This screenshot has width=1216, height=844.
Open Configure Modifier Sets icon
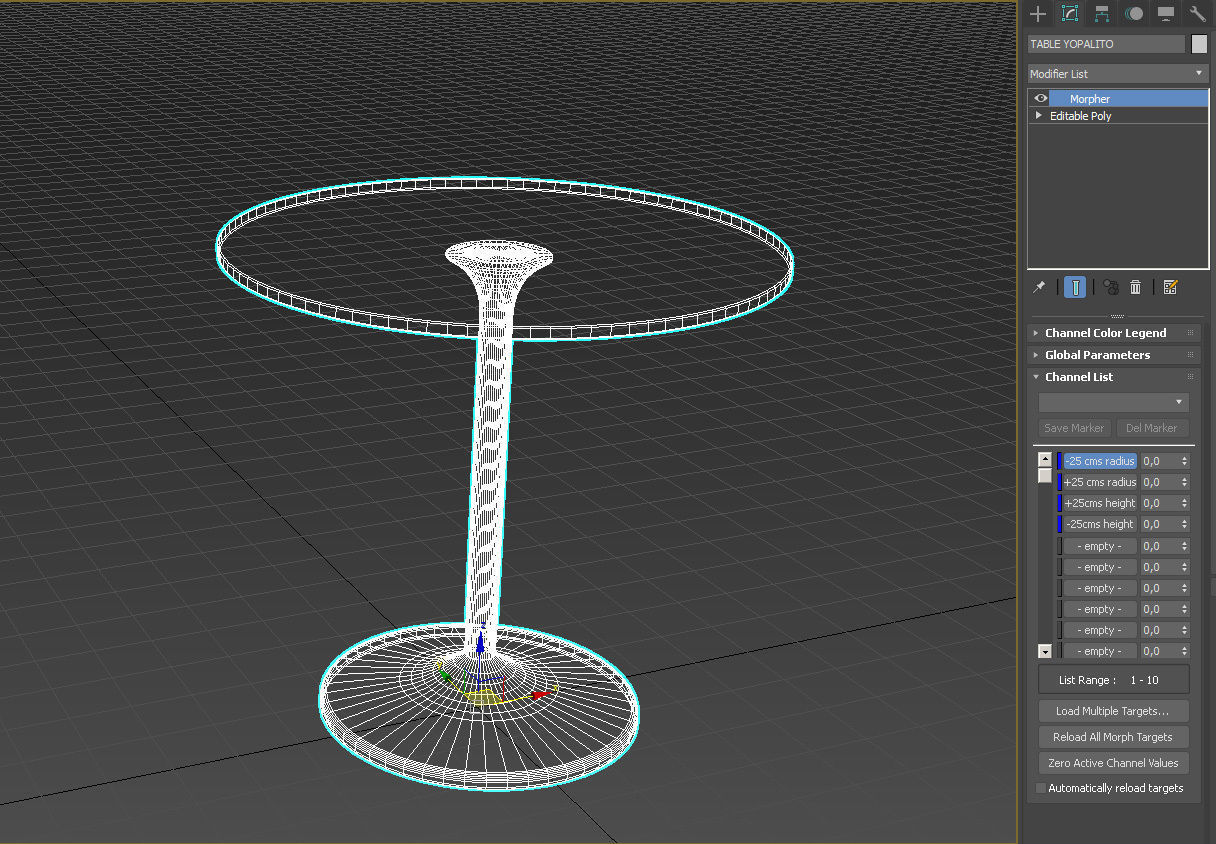coord(1170,287)
